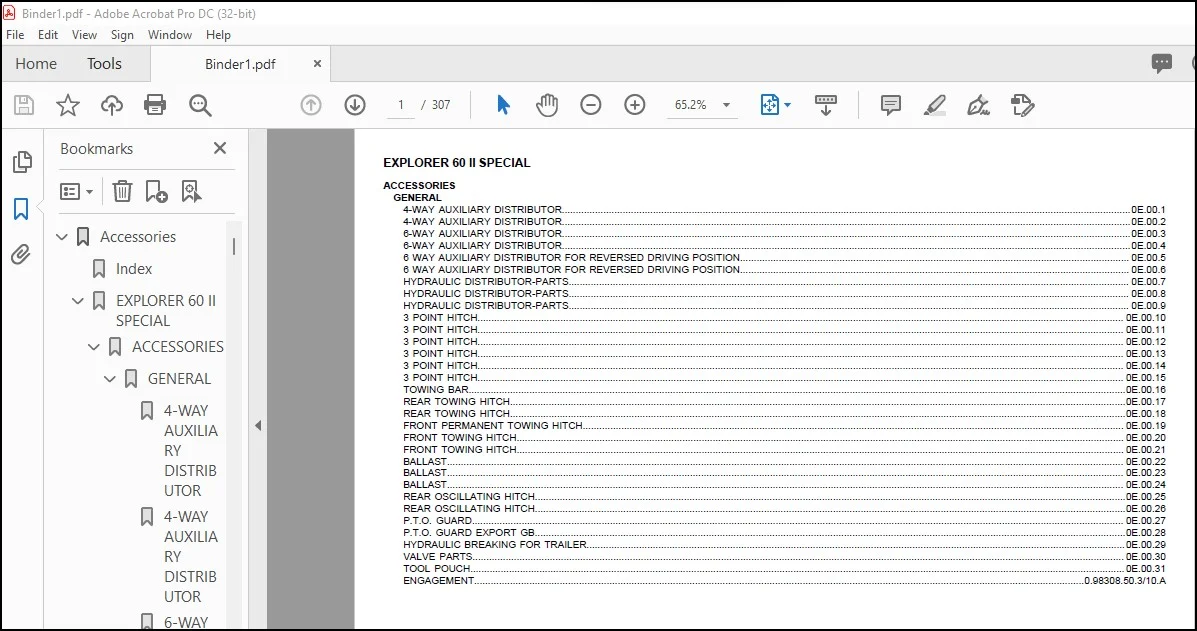
Task: Click ENGAGEMENT contents entry
Action: (438, 581)
